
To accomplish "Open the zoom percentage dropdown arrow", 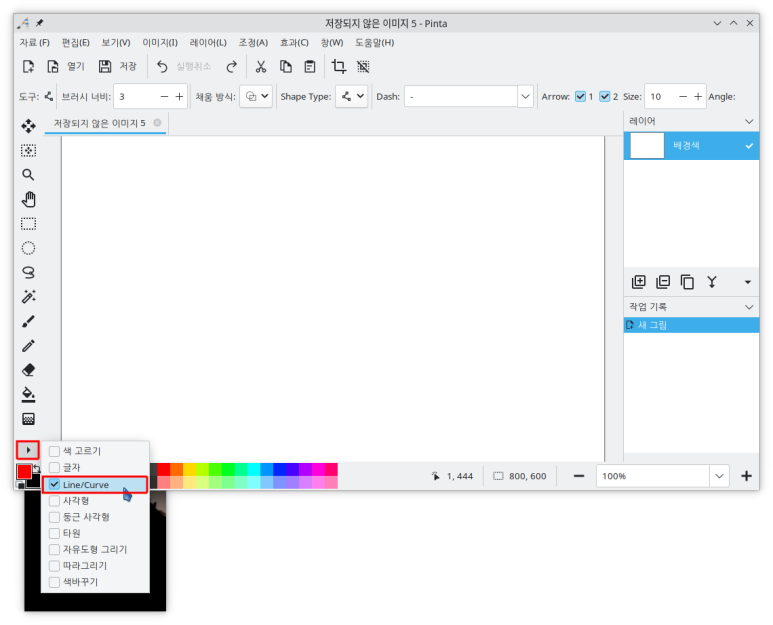I will [719, 476].
